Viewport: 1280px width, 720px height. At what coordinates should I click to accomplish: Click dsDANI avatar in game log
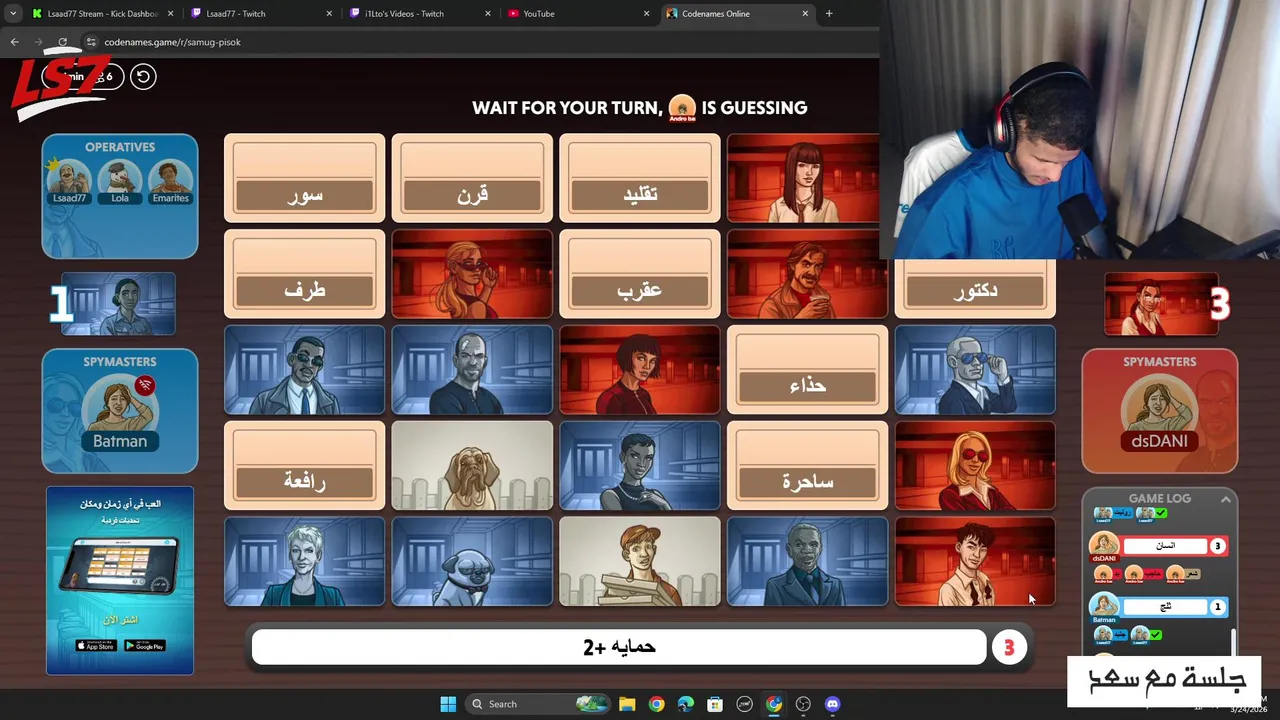point(1104,547)
